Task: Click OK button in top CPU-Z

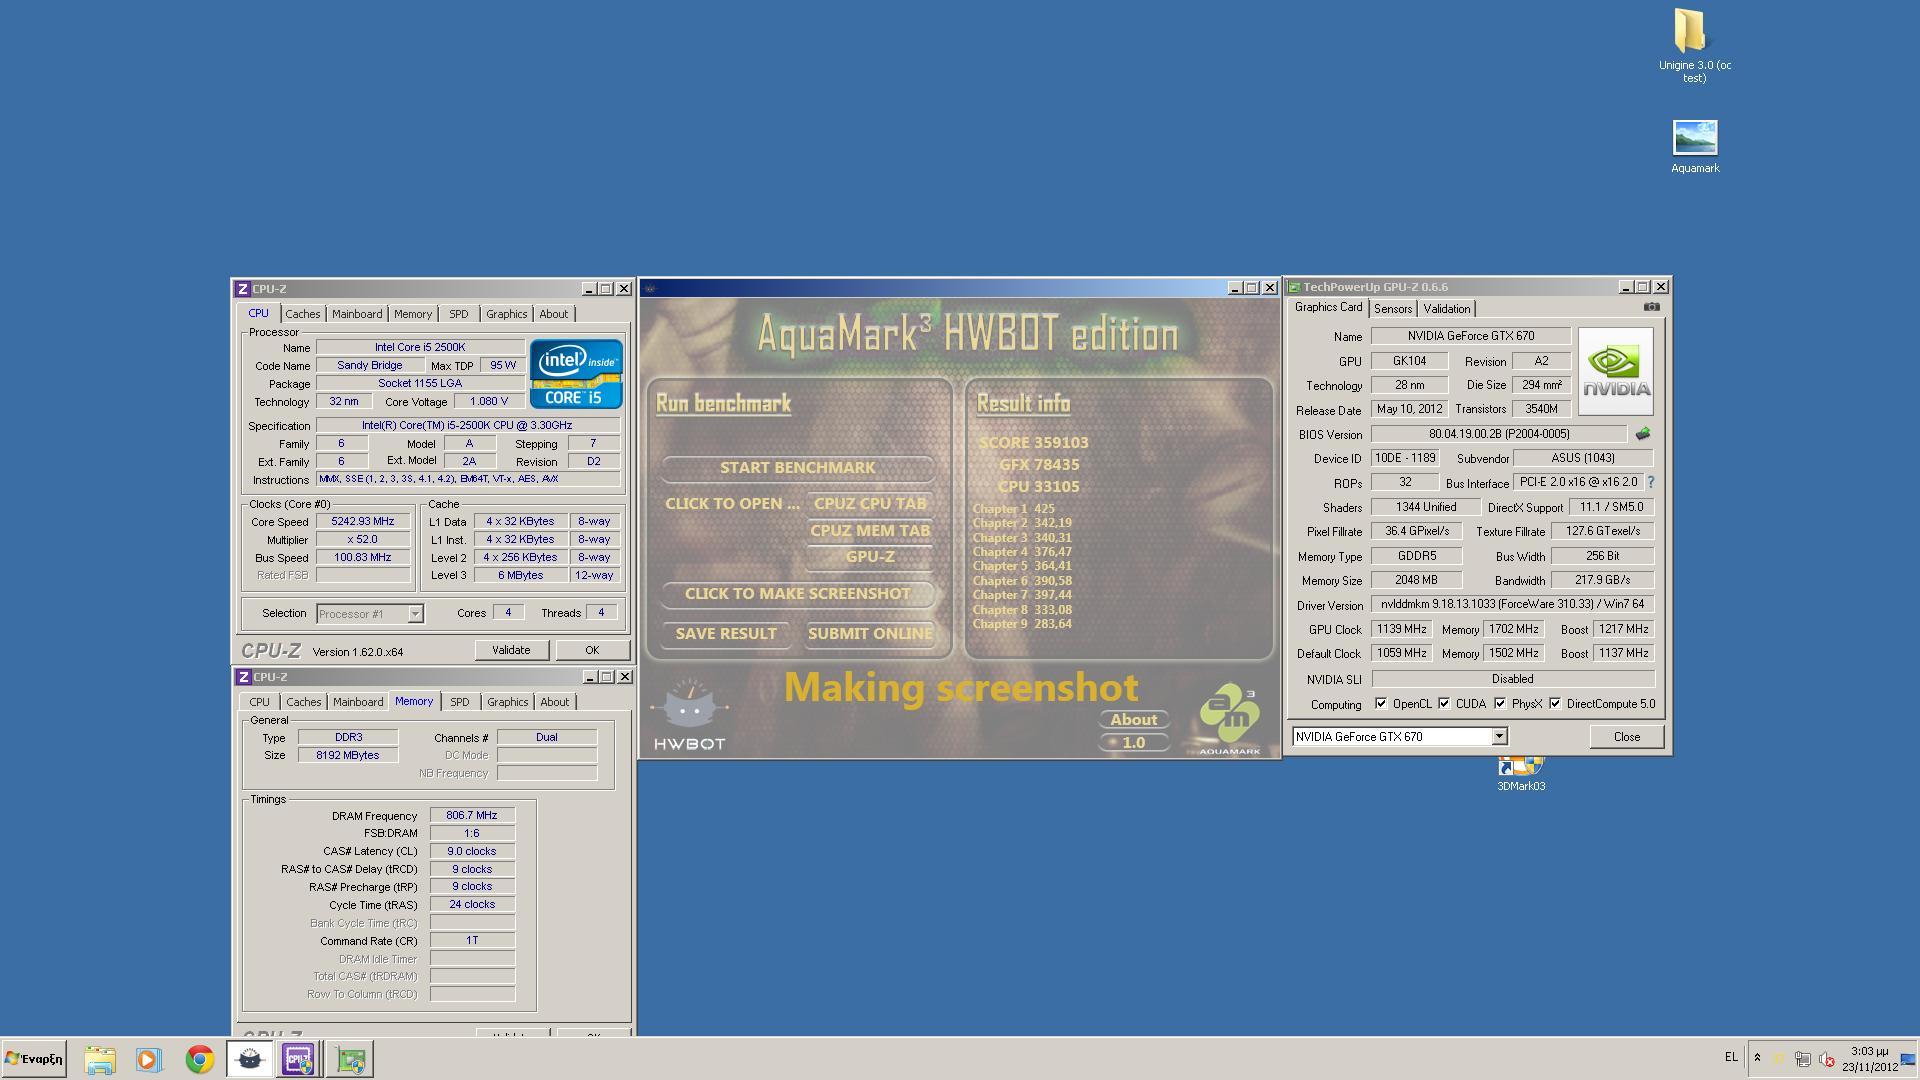Action: 592,650
